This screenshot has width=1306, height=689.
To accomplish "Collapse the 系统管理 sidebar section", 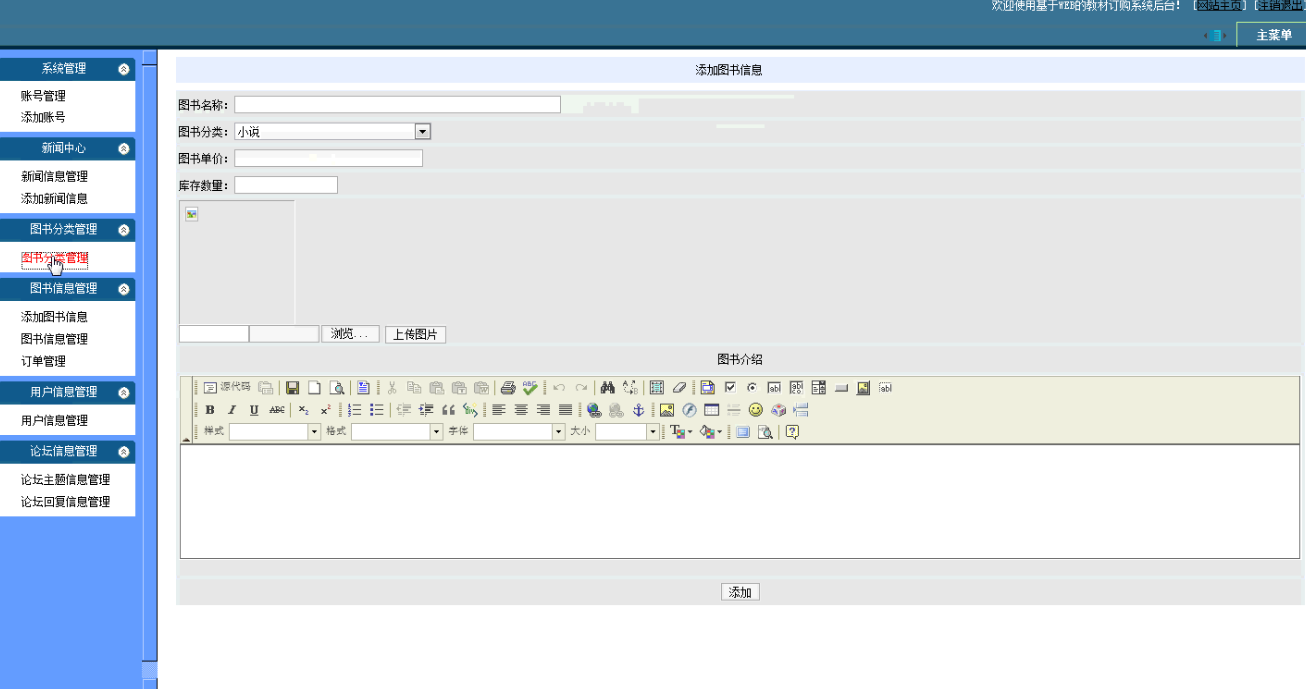I will (x=124, y=69).
